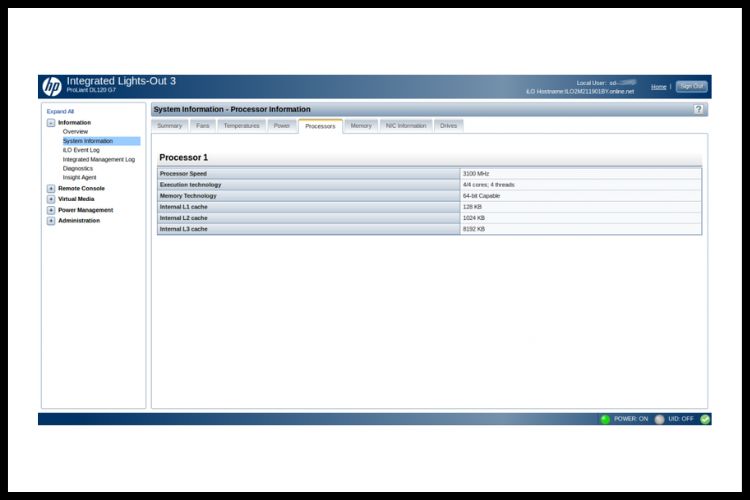Click the 8192 KB cache value

(x=474, y=229)
